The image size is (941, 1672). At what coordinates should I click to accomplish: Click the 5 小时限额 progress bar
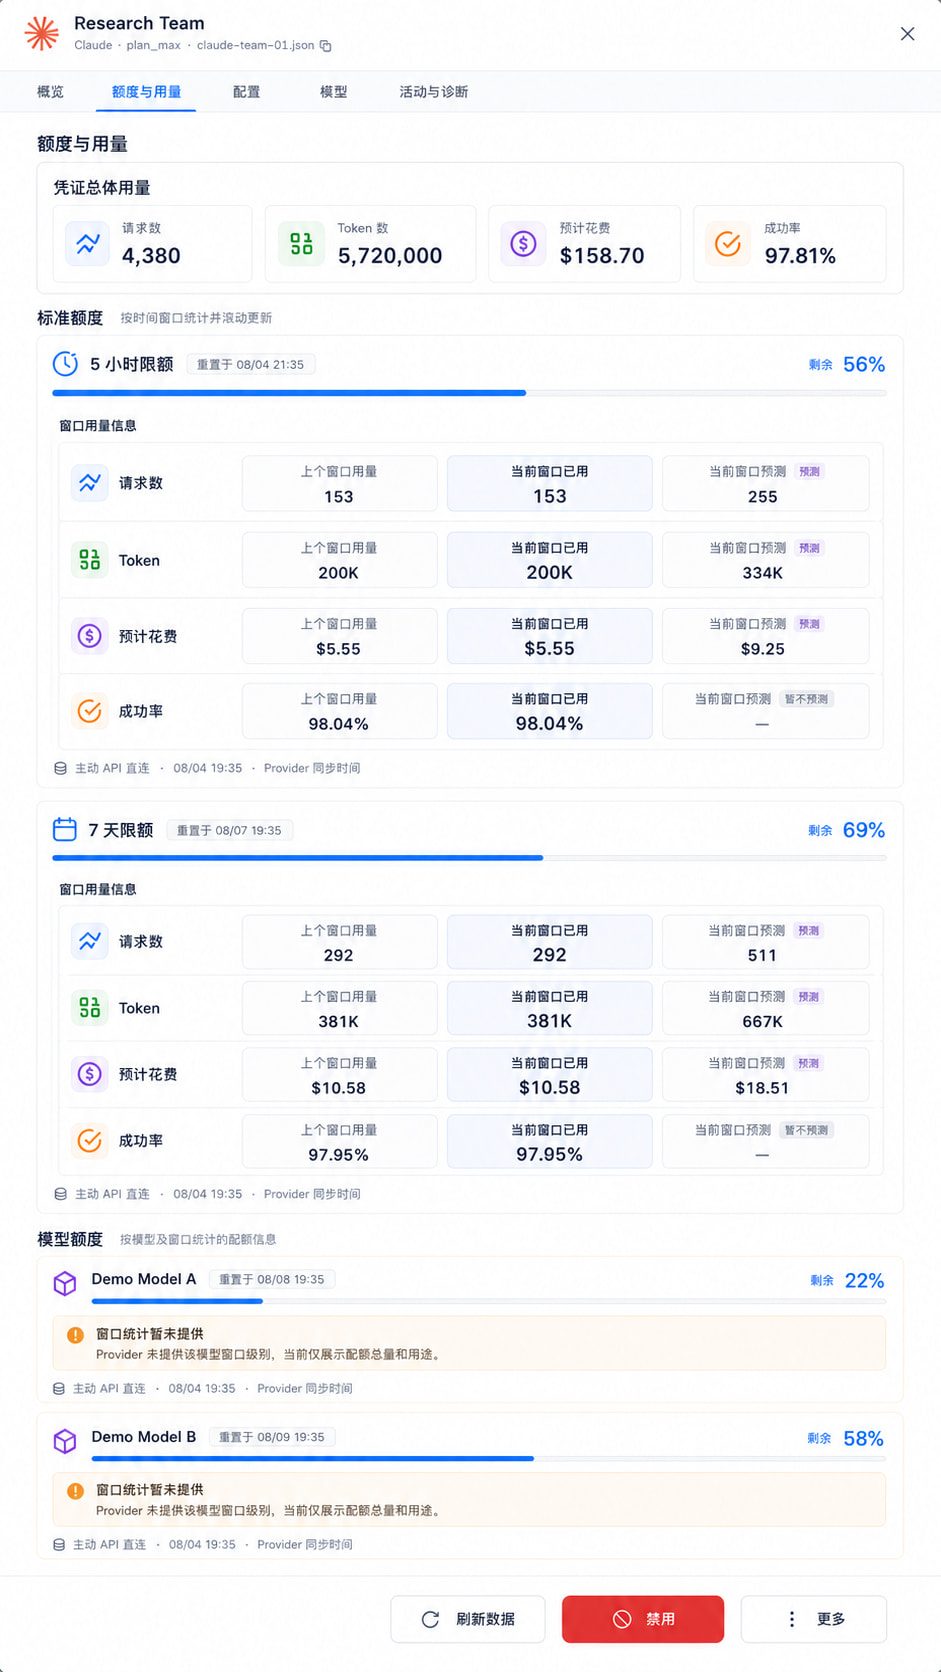tap(469, 393)
